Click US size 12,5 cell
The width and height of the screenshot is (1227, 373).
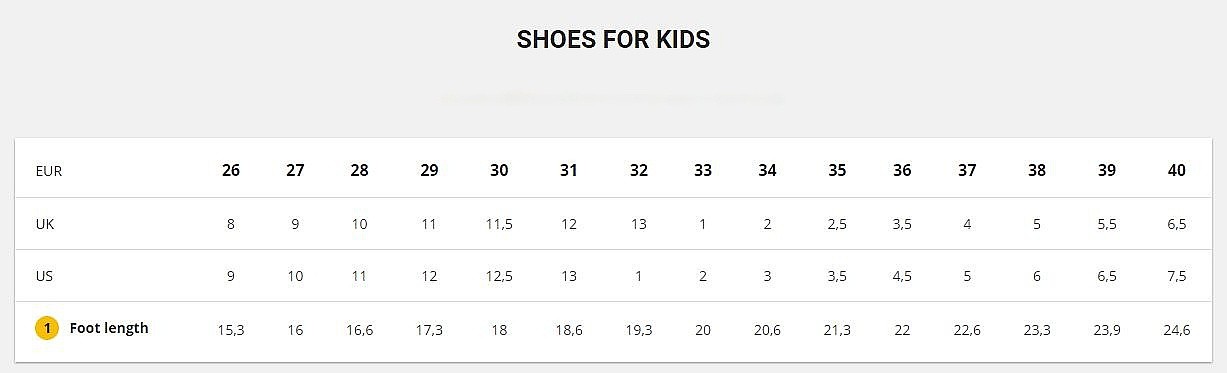pyautogui.click(x=499, y=276)
